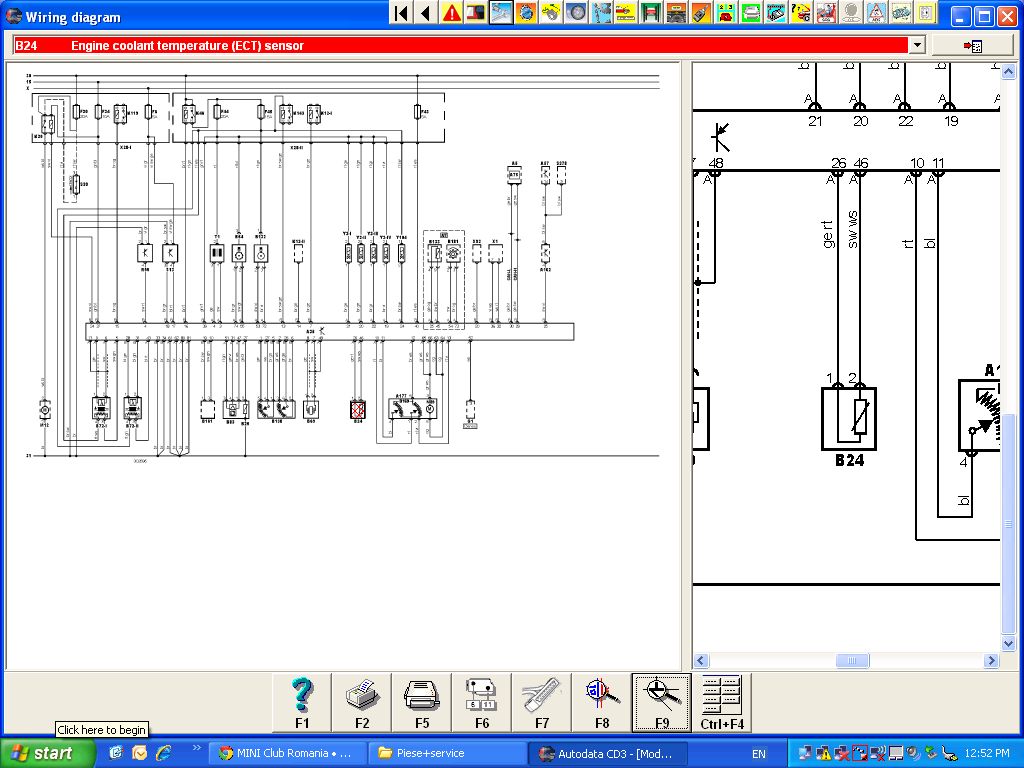1024x768 pixels.
Task: Go to first page with skip-back arrow
Action: click(401, 13)
